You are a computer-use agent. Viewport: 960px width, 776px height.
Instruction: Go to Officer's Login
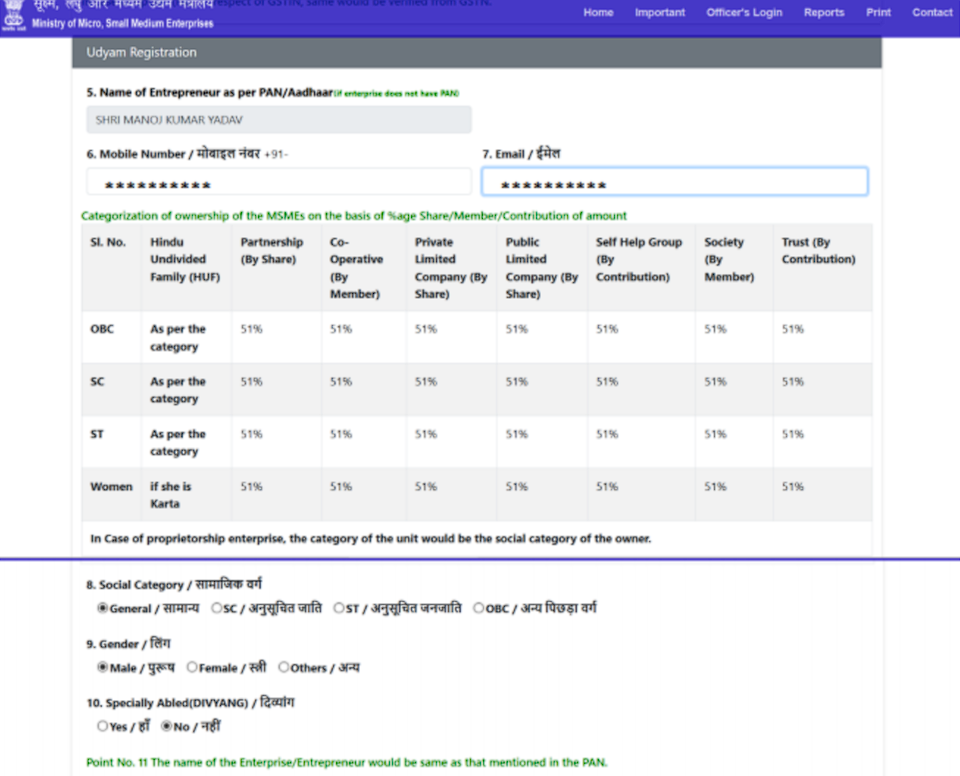click(744, 12)
